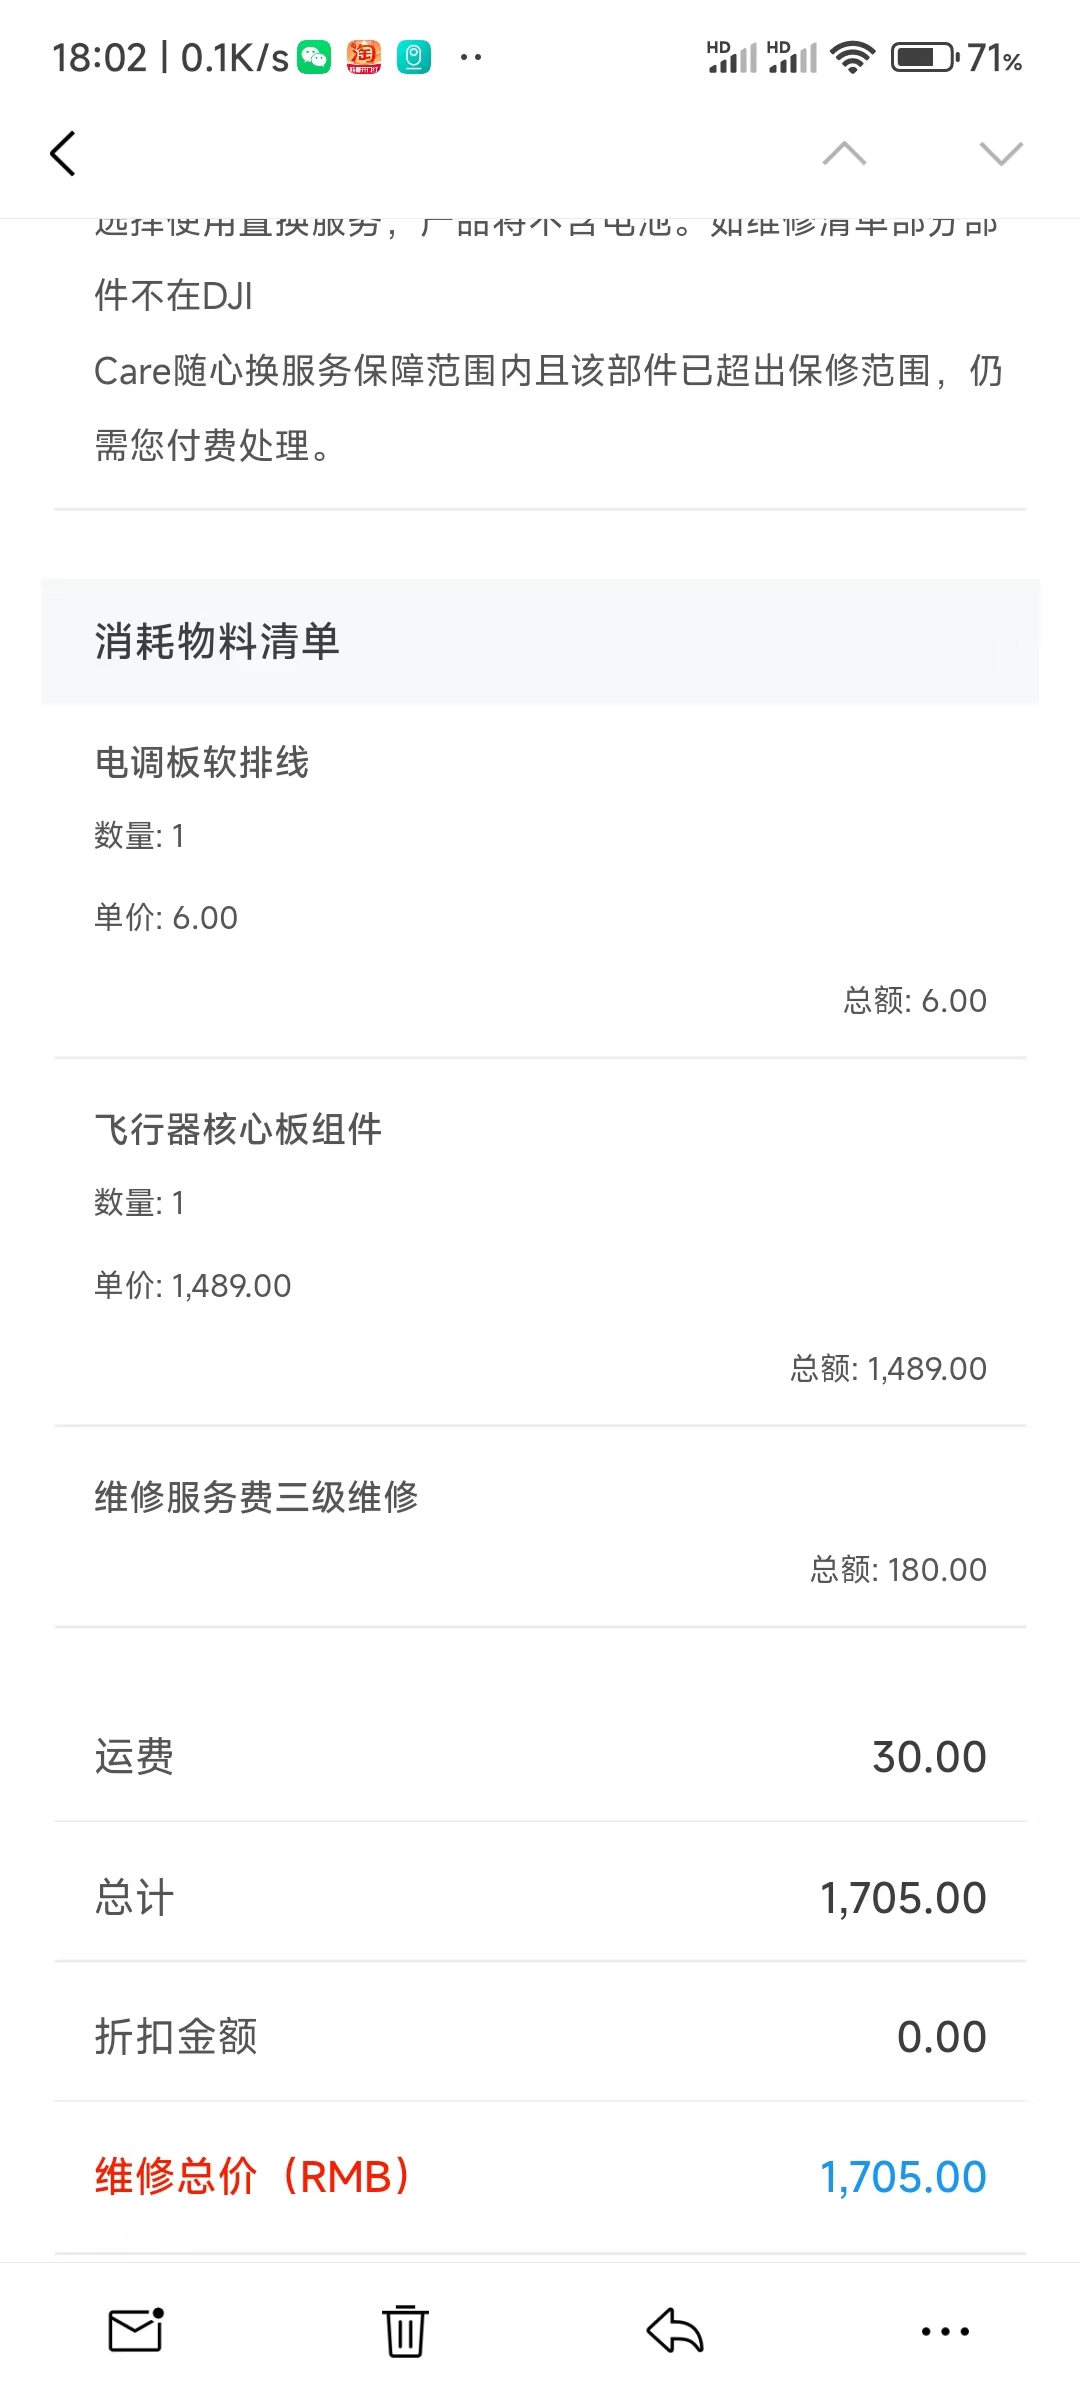The width and height of the screenshot is (1080, 2400).
Task: Tap the 运费 30.00 row
Action: (x=540, y=1757)
